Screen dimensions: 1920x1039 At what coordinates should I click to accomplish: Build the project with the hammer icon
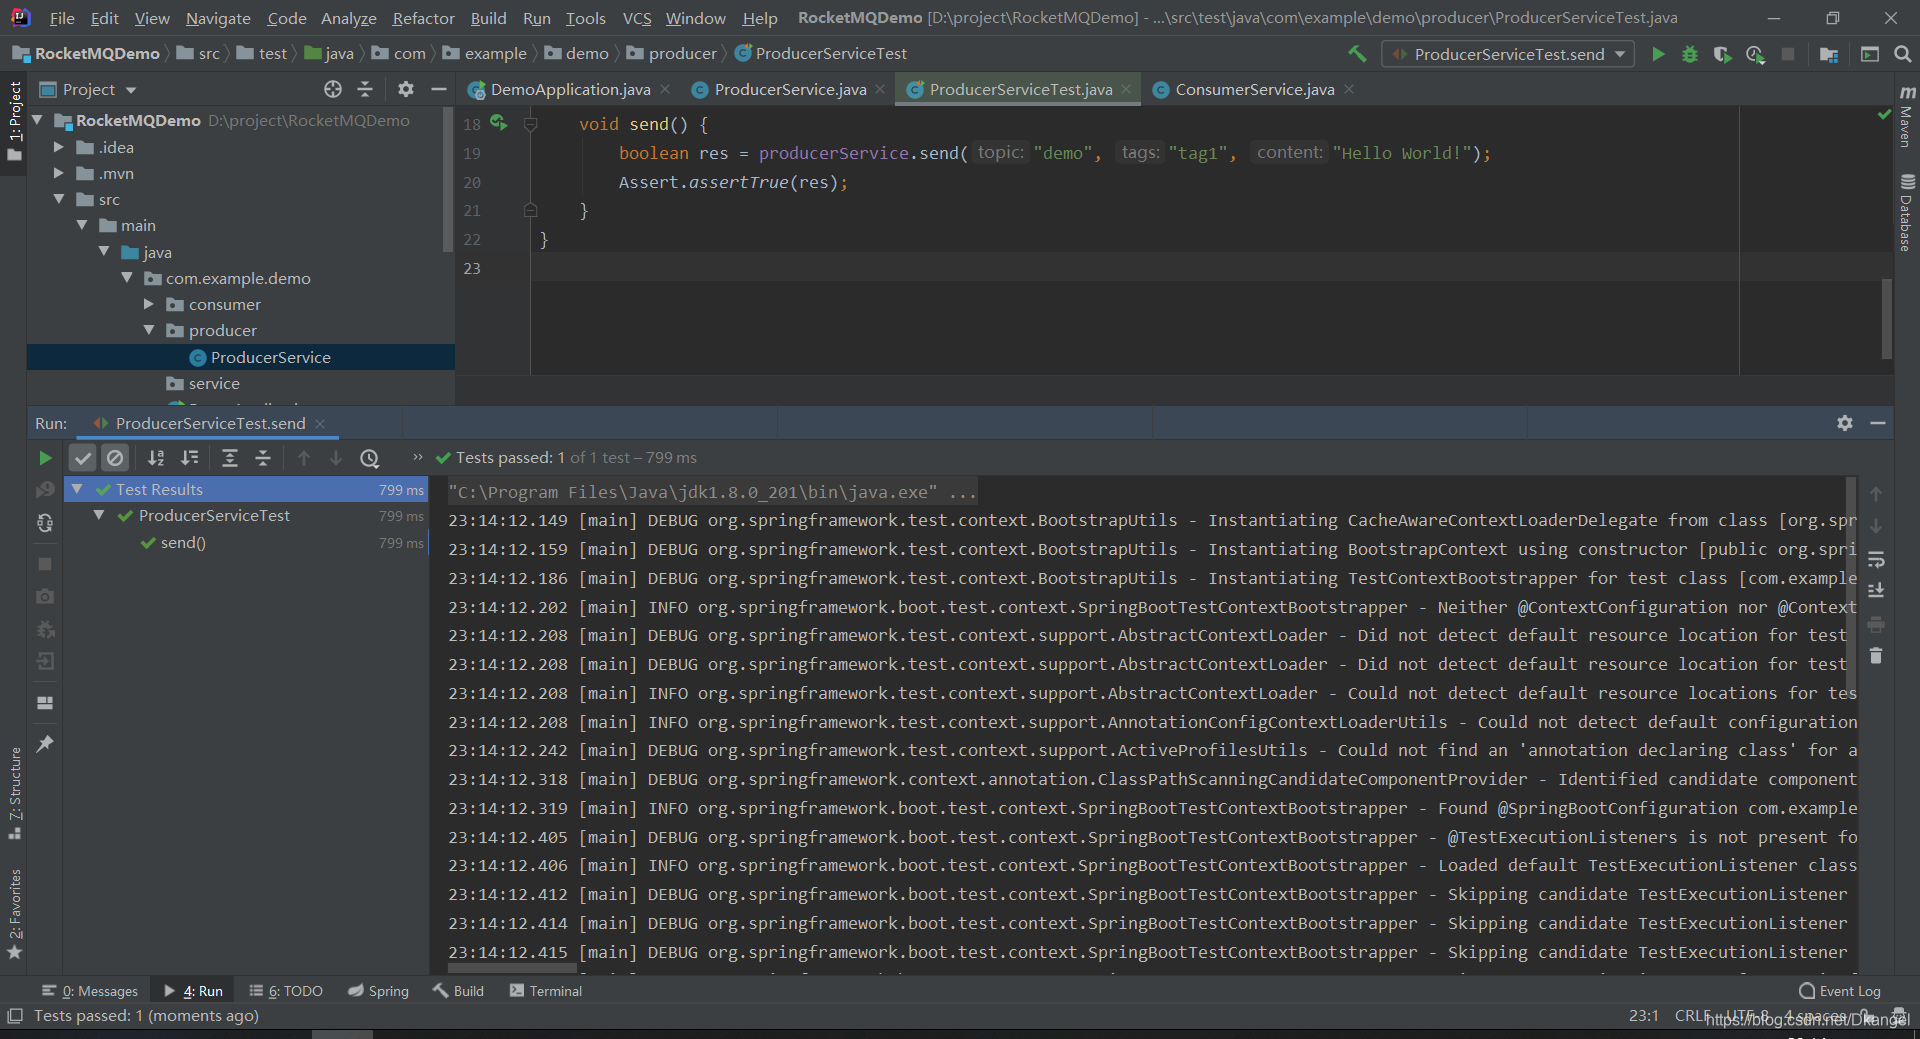(1357, 54)
